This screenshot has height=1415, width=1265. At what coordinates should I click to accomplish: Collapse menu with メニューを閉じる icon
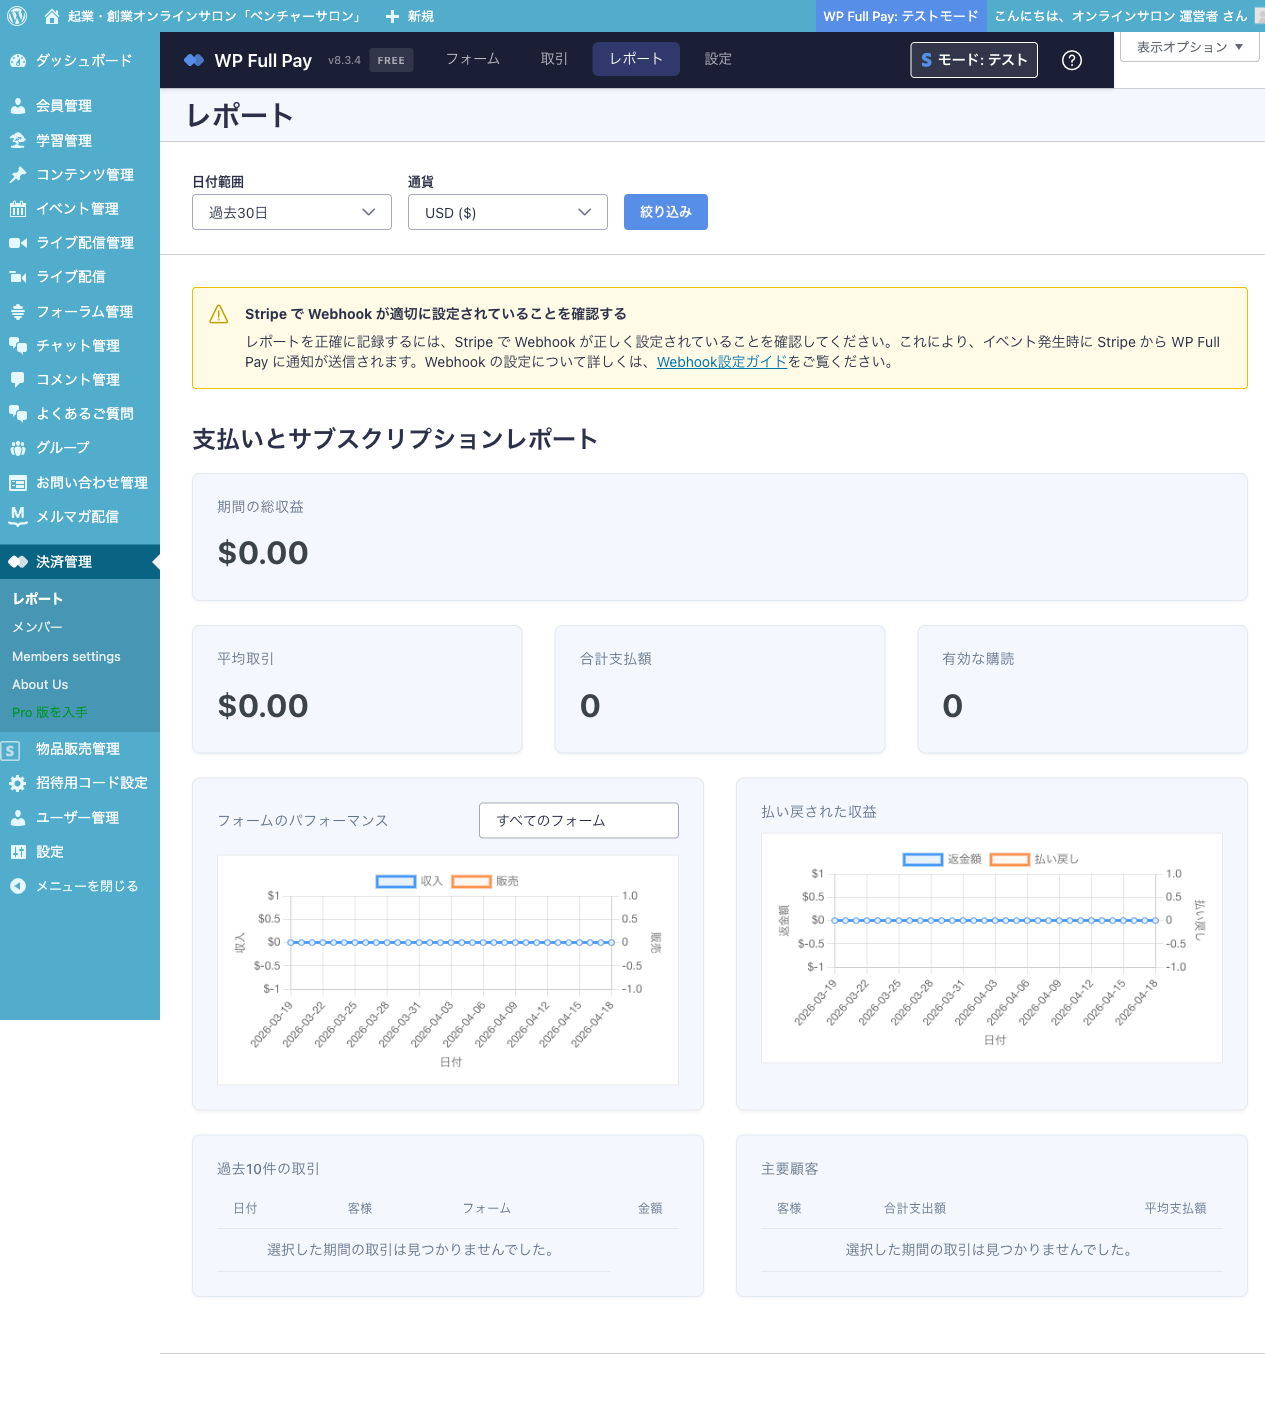point(18,886)
